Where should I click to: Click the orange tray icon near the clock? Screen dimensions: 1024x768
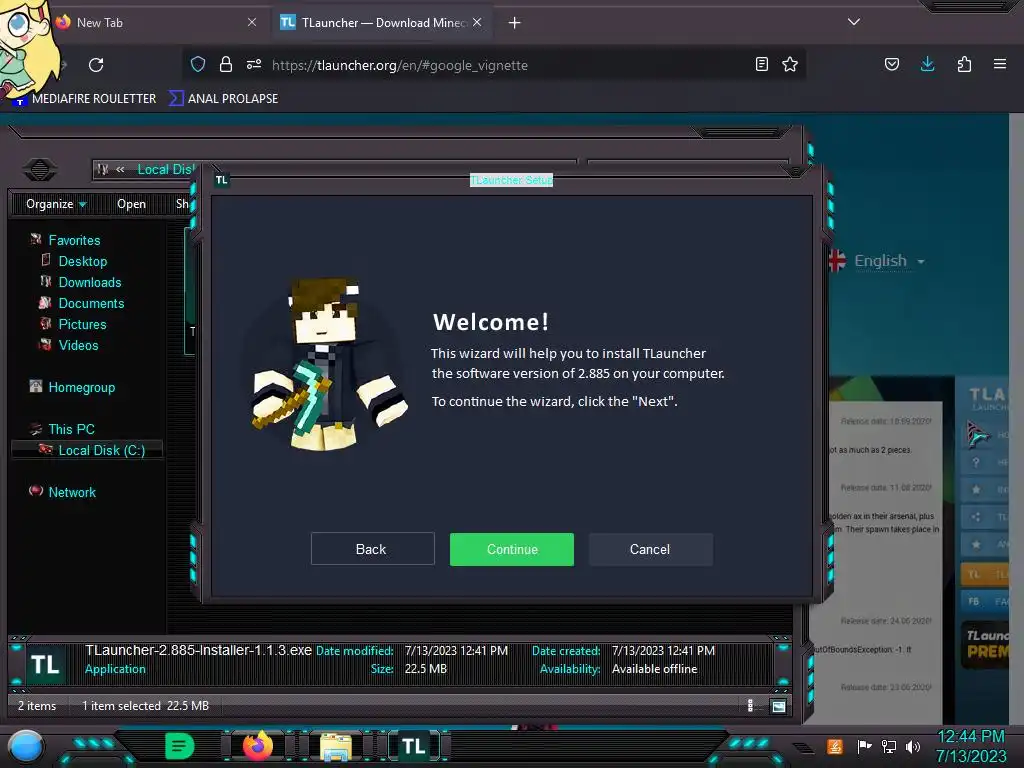[834, 746]
